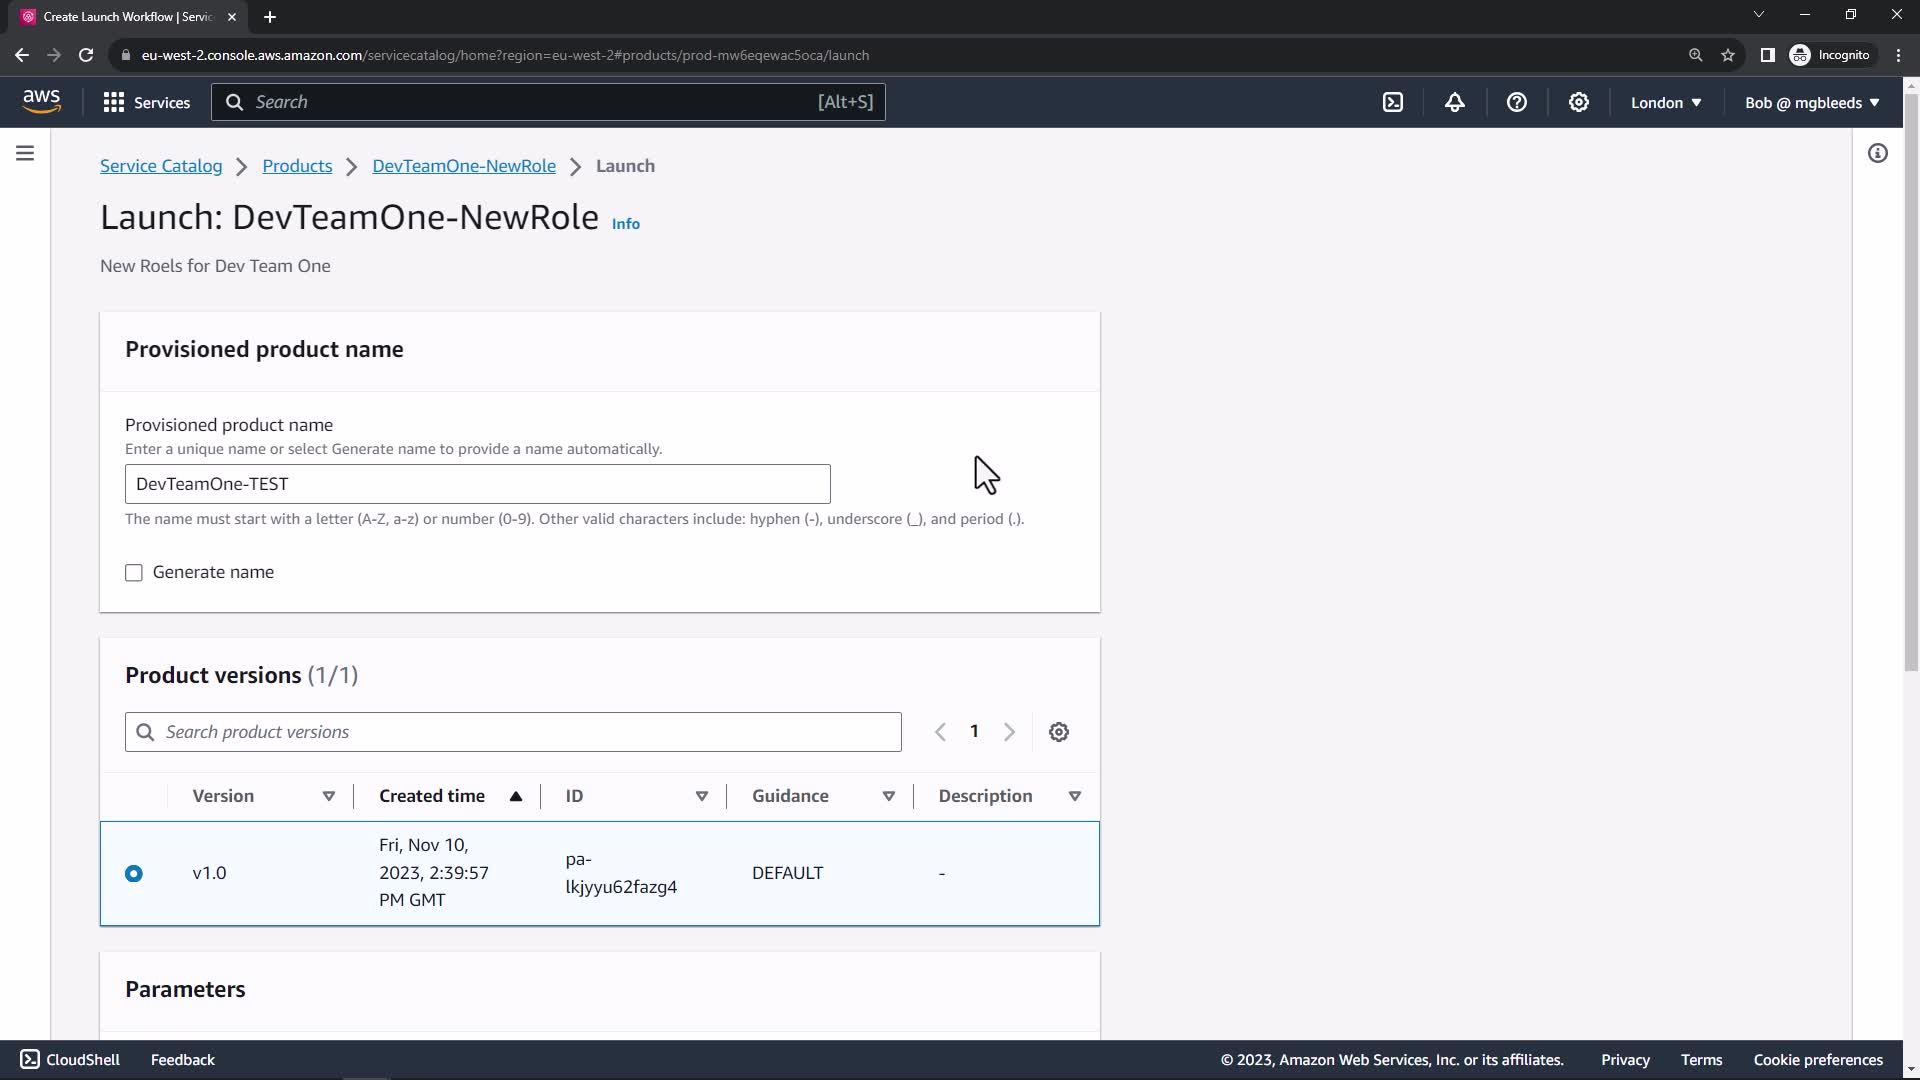
Task: Open the left side navigation hamburger menu
Action: (25, 153)
